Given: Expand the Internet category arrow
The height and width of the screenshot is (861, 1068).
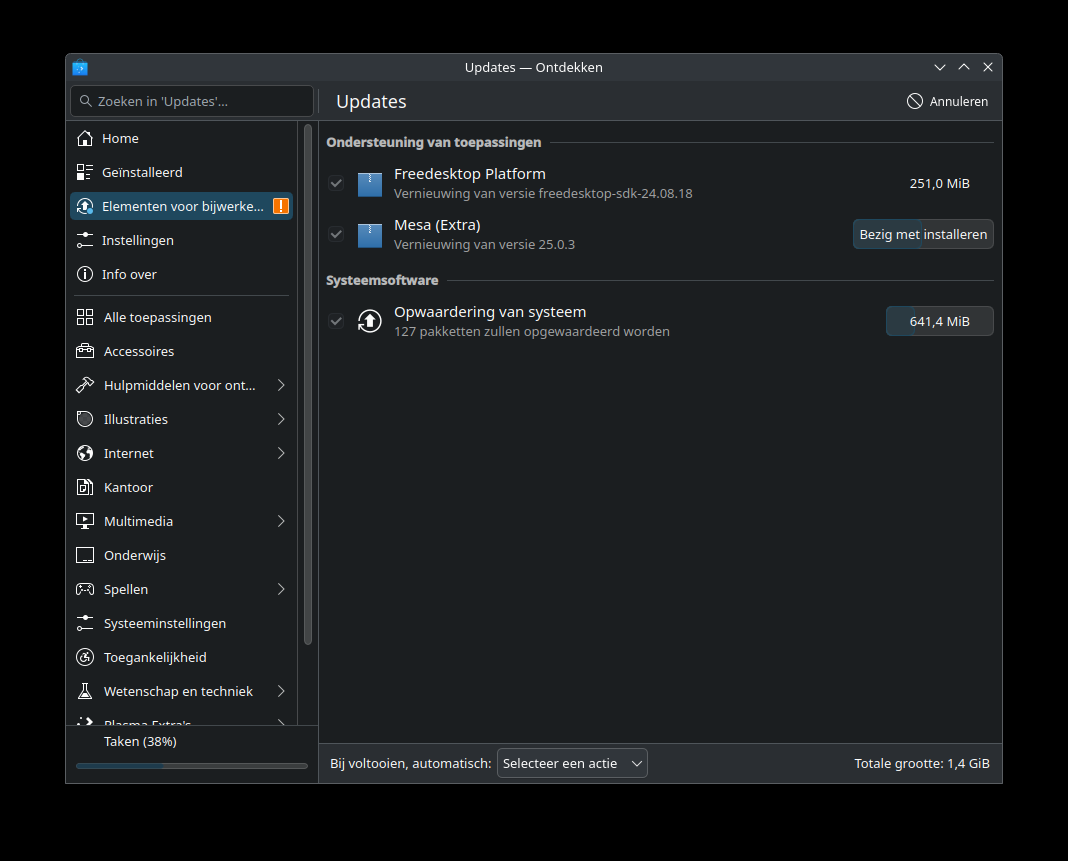Looking at the screenshot, I should (x=281, y=454).
